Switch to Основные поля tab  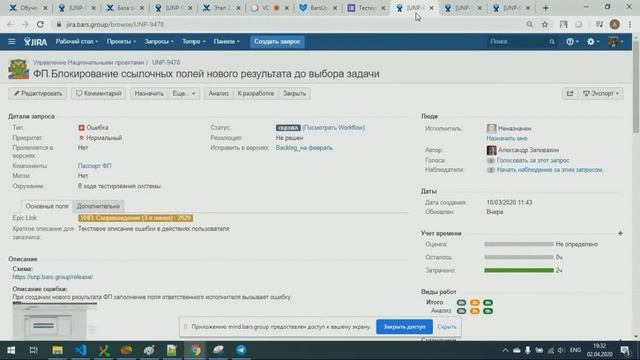click(47, 206)
